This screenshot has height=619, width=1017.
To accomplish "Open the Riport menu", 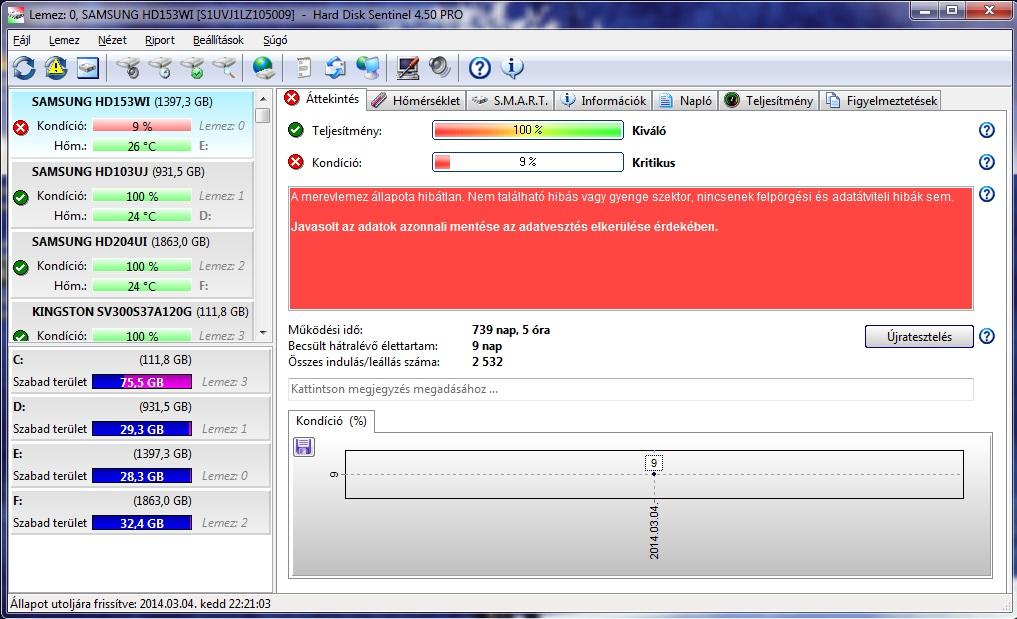I will coord(160,40).
